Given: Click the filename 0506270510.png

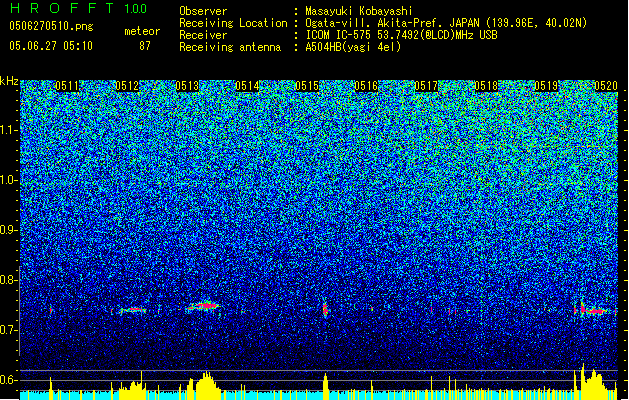Looking at the screenshot, I should [x=51, y=26].
